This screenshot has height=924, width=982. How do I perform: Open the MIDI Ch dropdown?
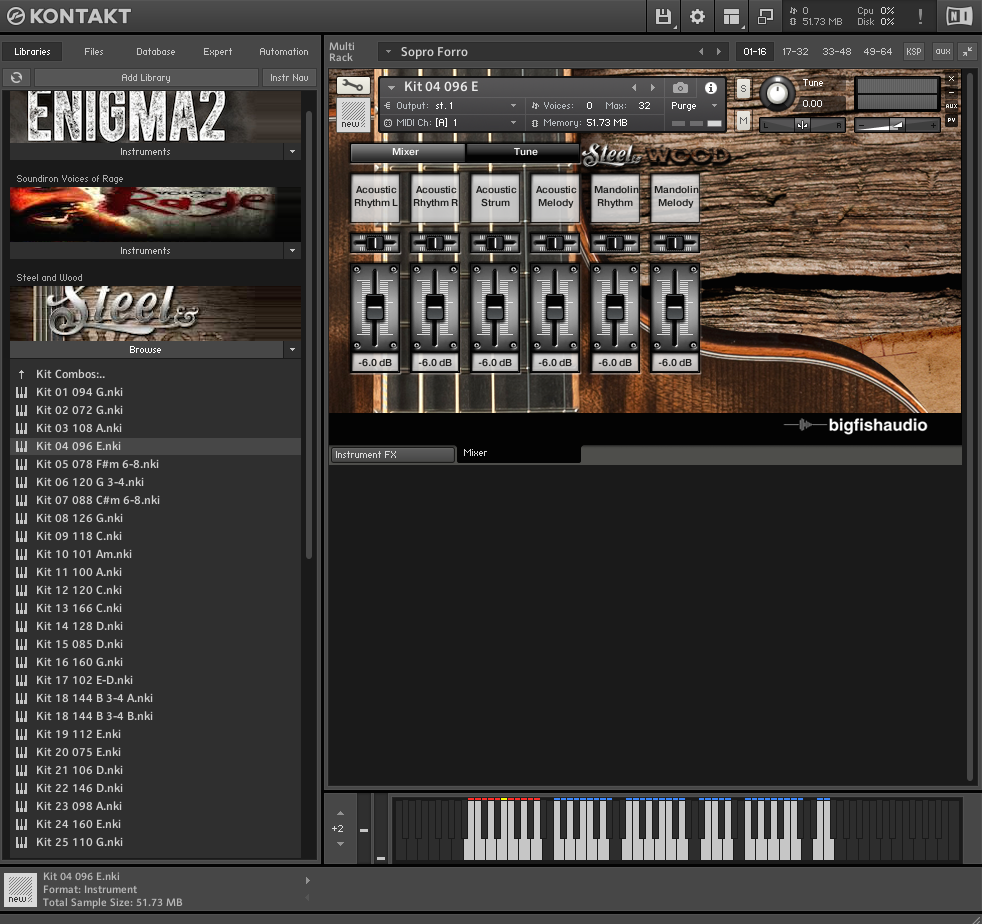click(451, 123)
